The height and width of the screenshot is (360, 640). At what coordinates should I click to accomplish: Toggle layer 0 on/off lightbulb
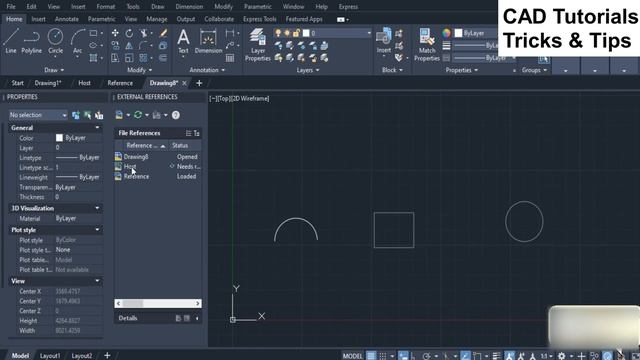pos(278,33)
